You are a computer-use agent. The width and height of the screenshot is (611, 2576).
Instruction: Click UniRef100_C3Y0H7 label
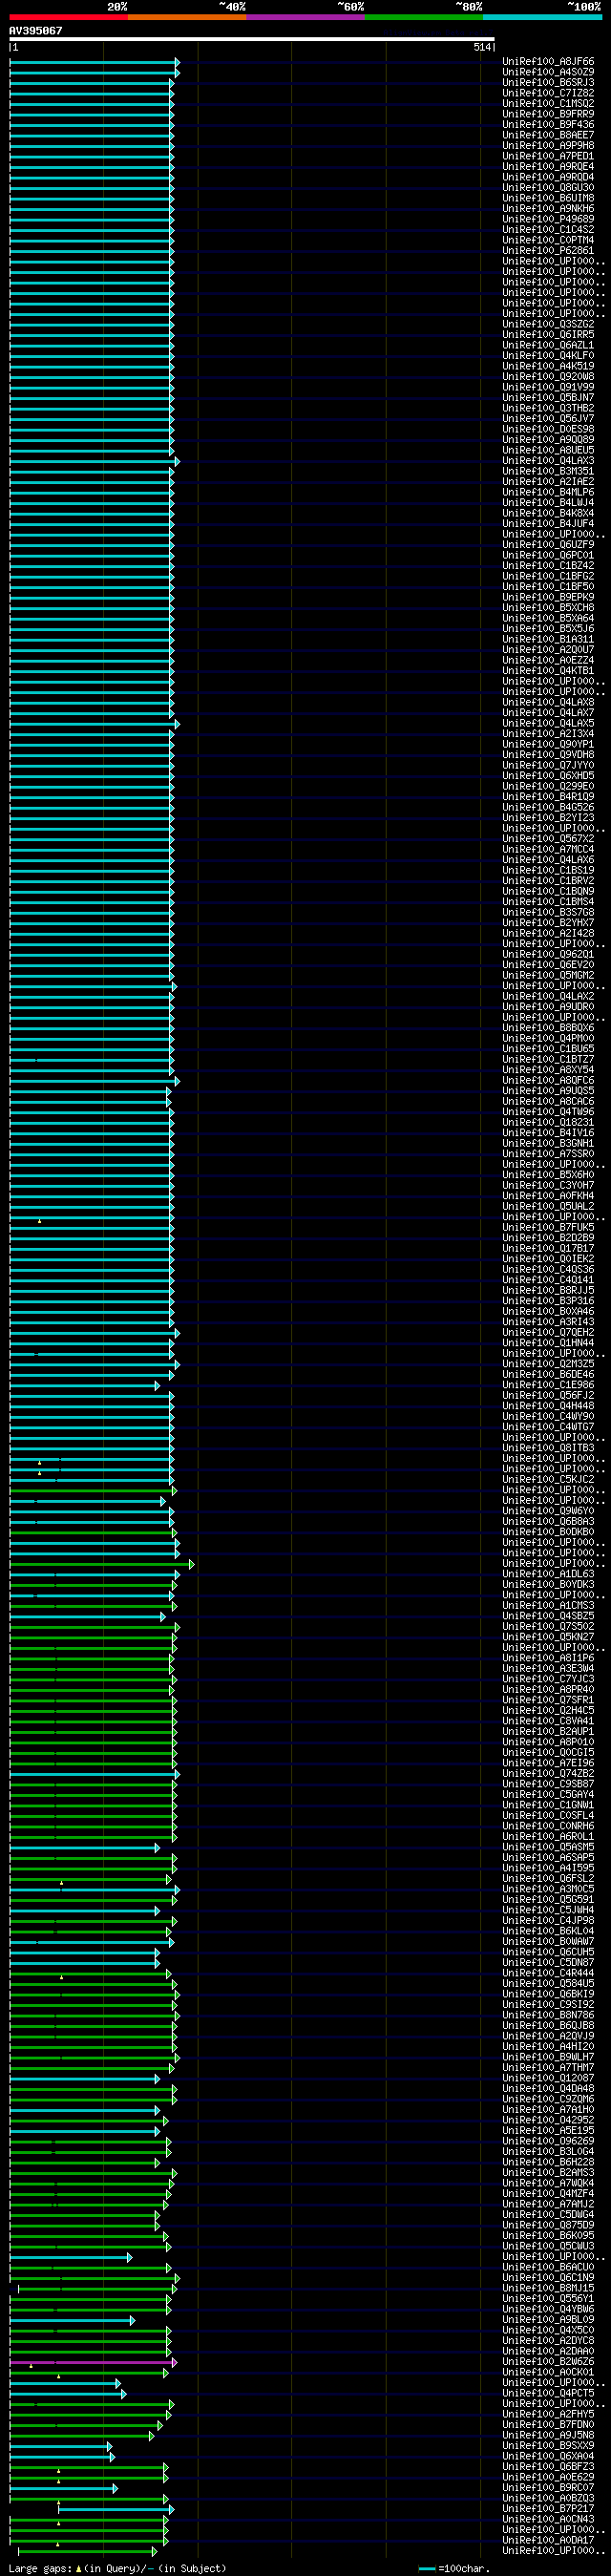(548, 1185)
